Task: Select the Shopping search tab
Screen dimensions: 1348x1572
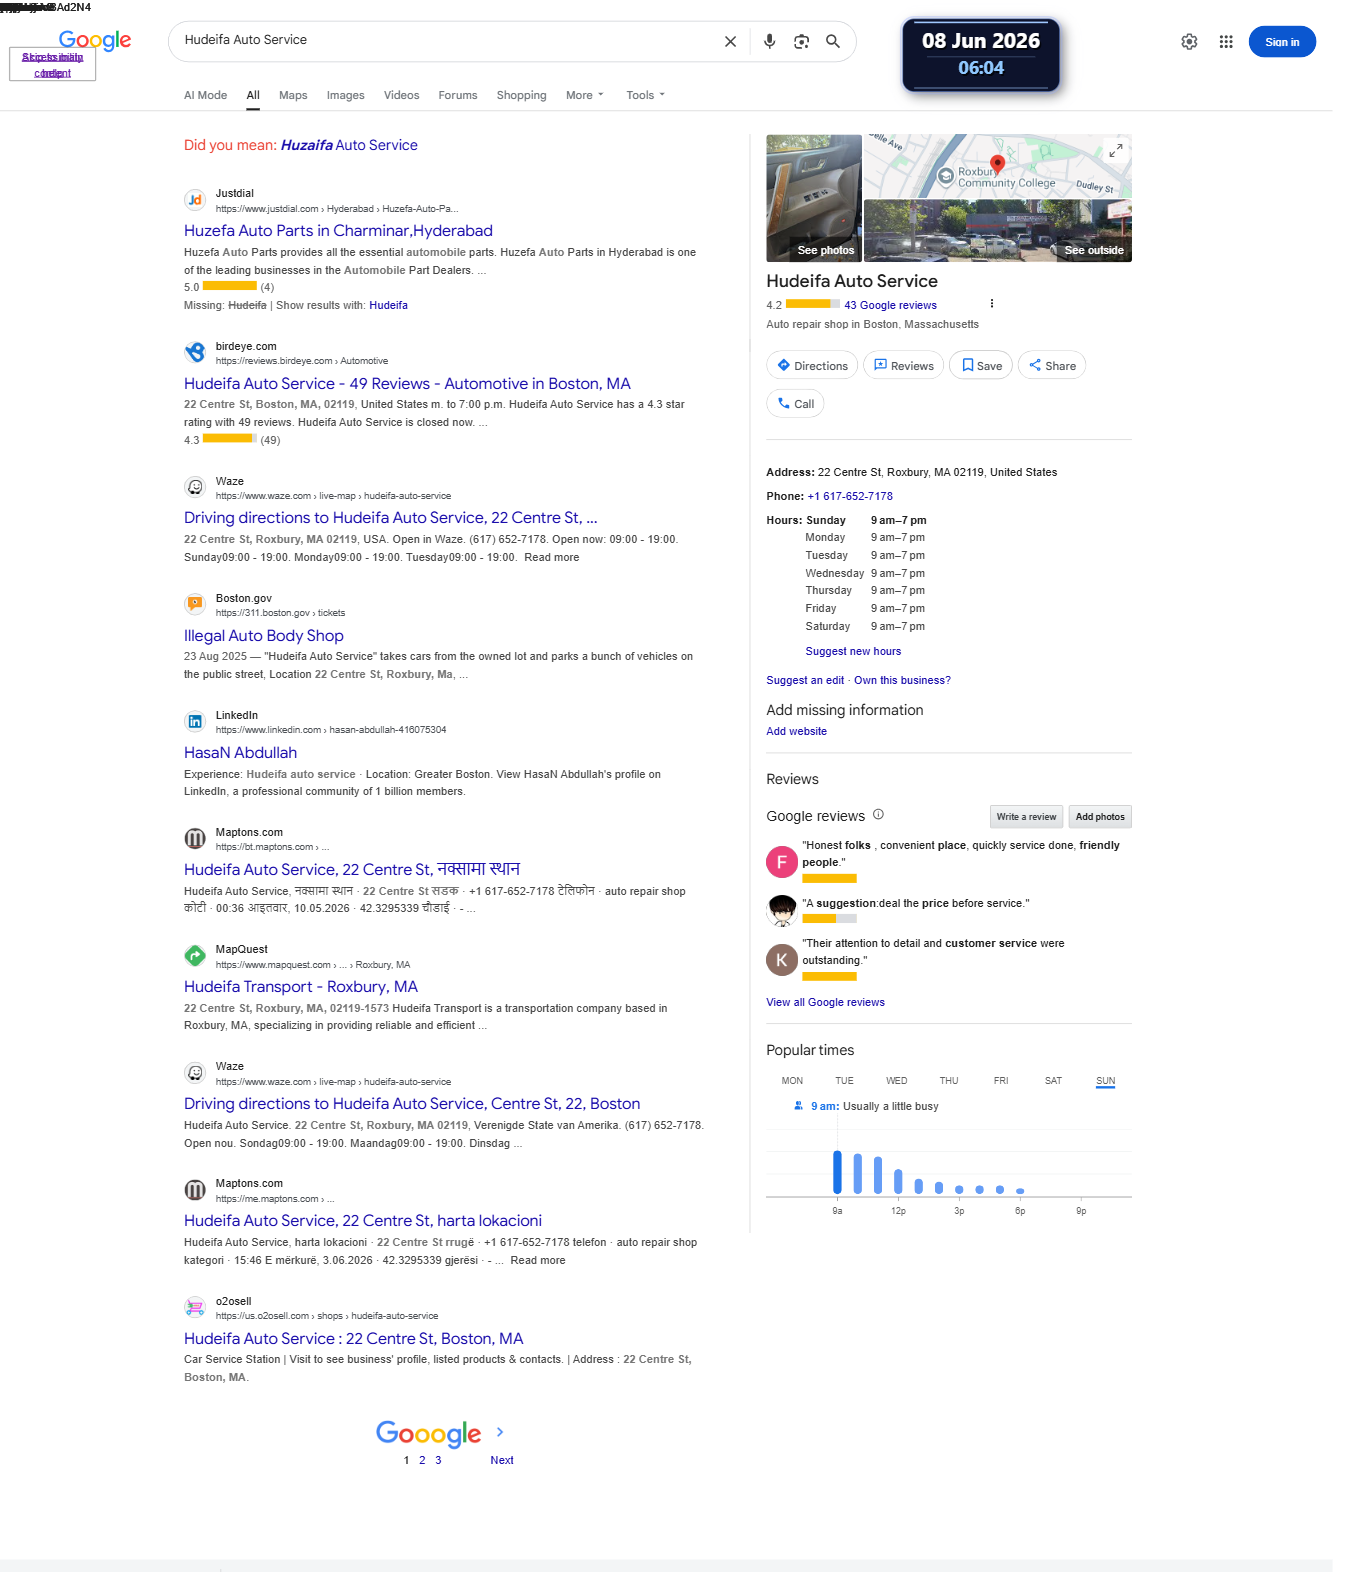Action: [x=521, y=95]
